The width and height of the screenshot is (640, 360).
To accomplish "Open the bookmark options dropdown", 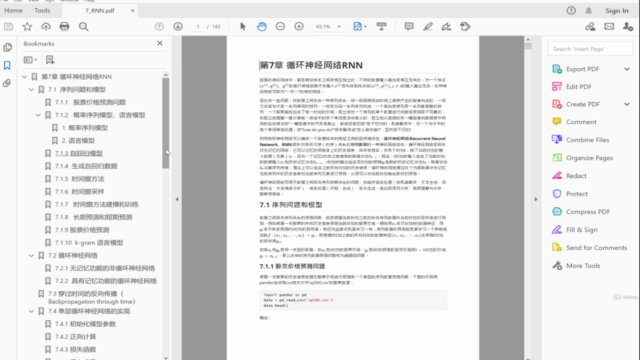I will (x=30, y=60).
